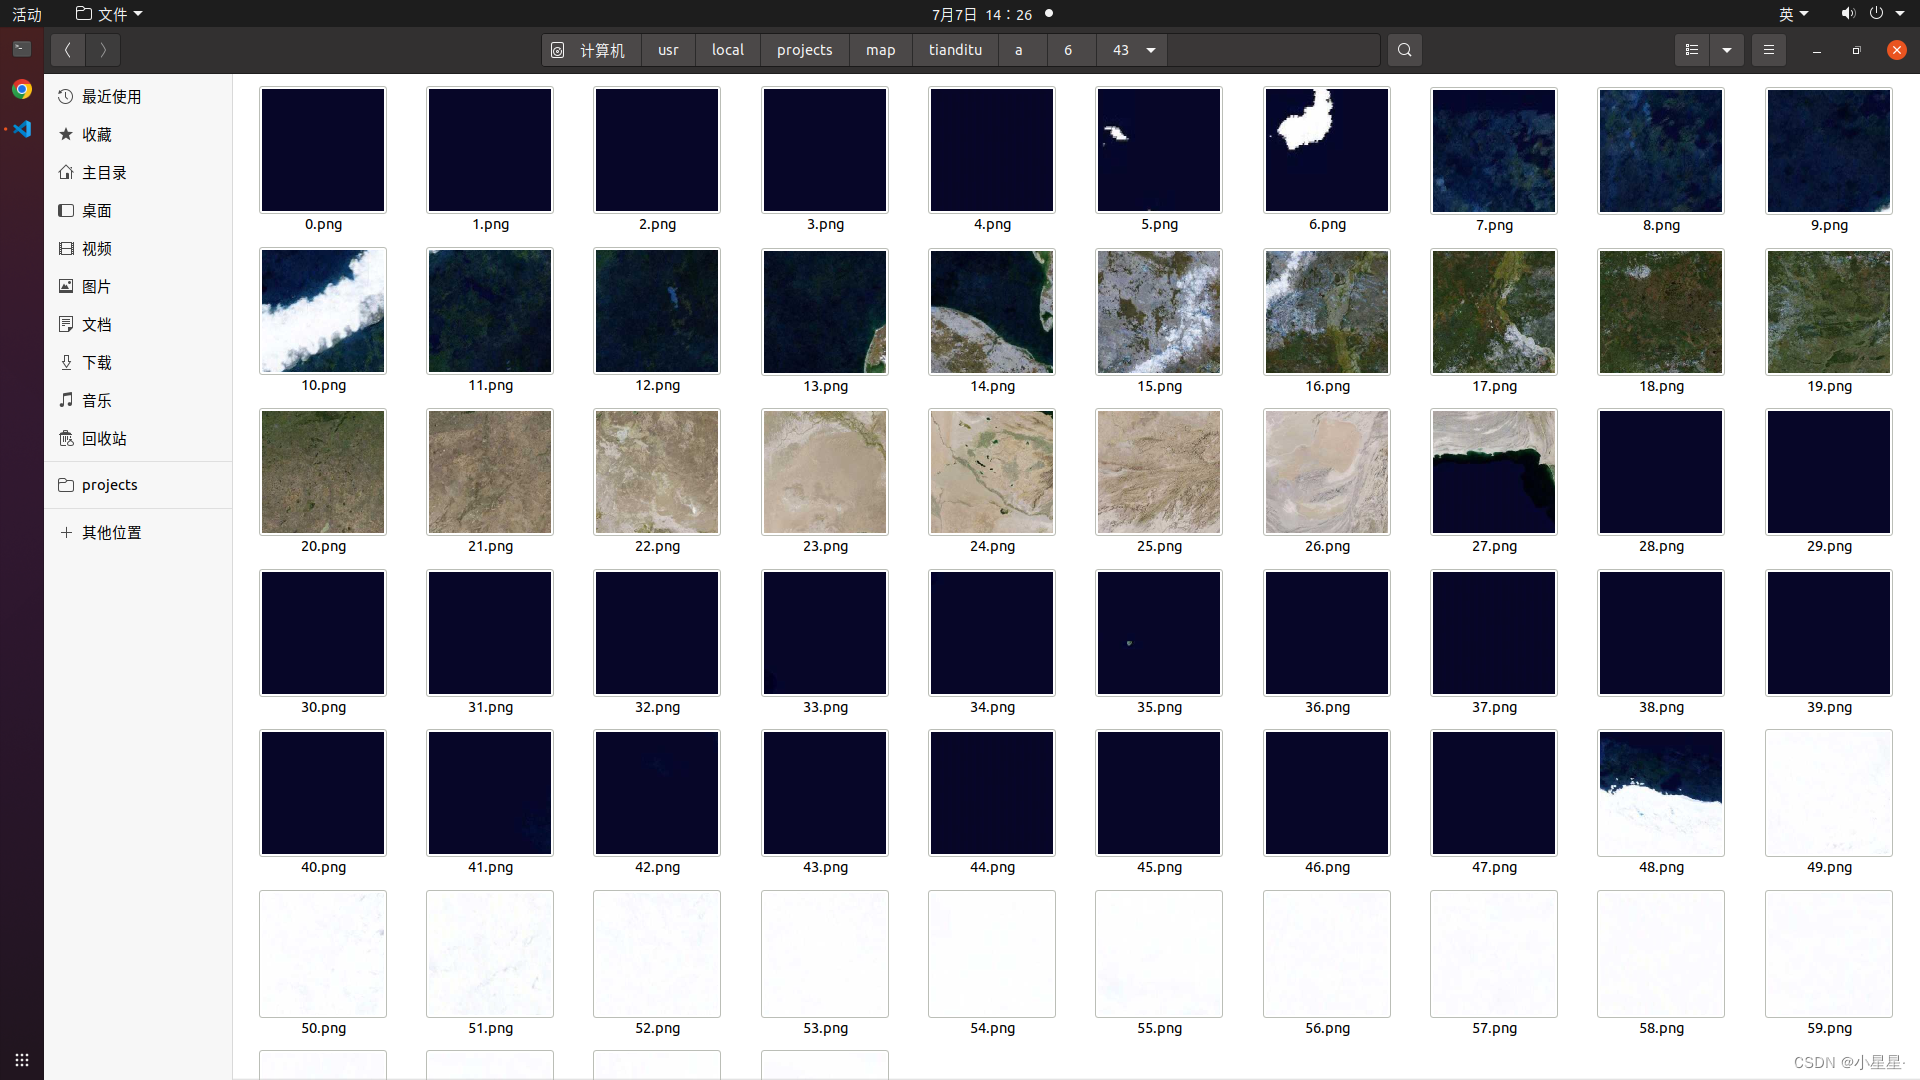Select the 10.png thumbnail
The width and height of the screenshot is (1920, 1080).
[323, 311]
